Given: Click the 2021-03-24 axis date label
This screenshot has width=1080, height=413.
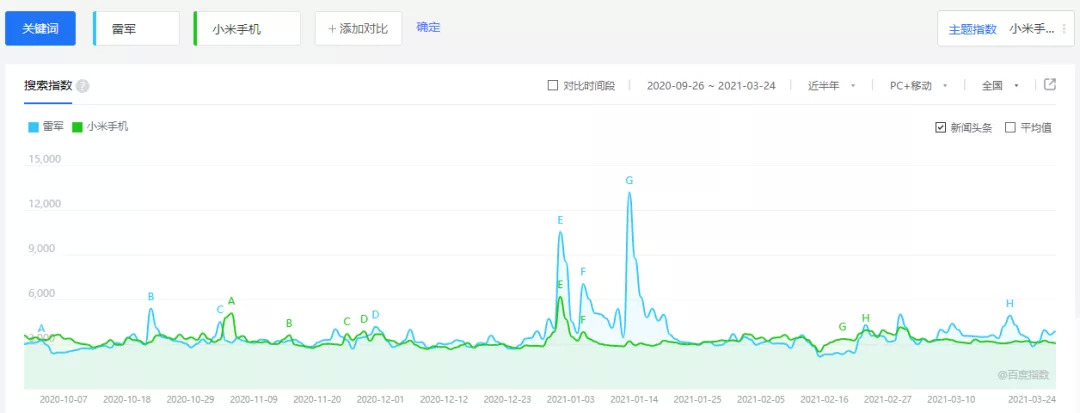Looking at the screenshot, I should (1032, 399).
